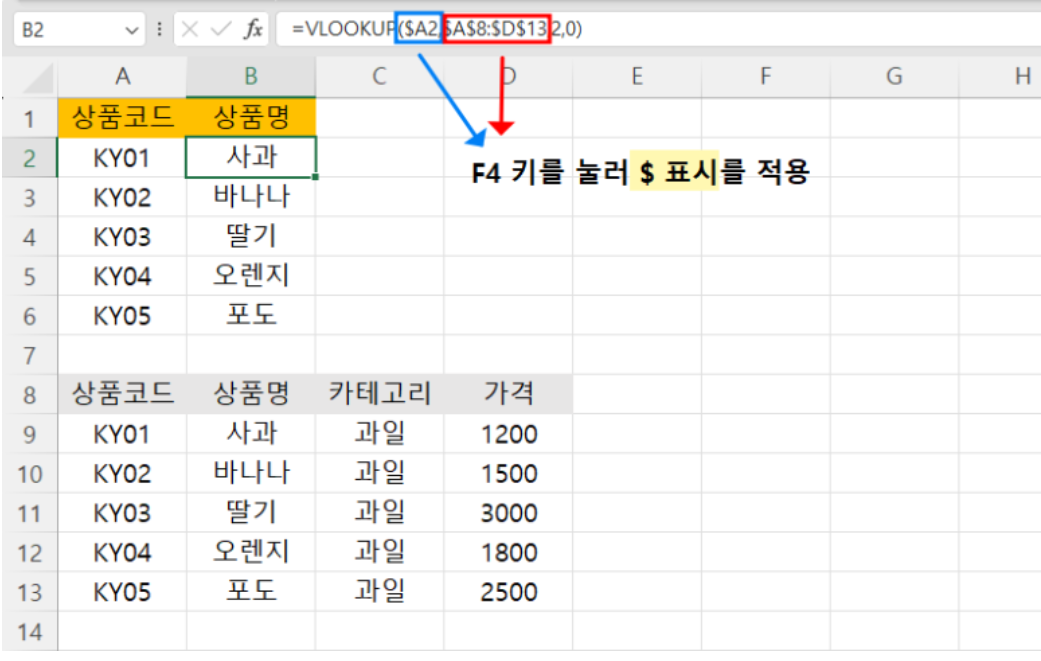Image resolution: width=1041 pixels, height=661 pixels.
Task: Click the KY05 cell in row 13
Action: click(x=122, y=592)
